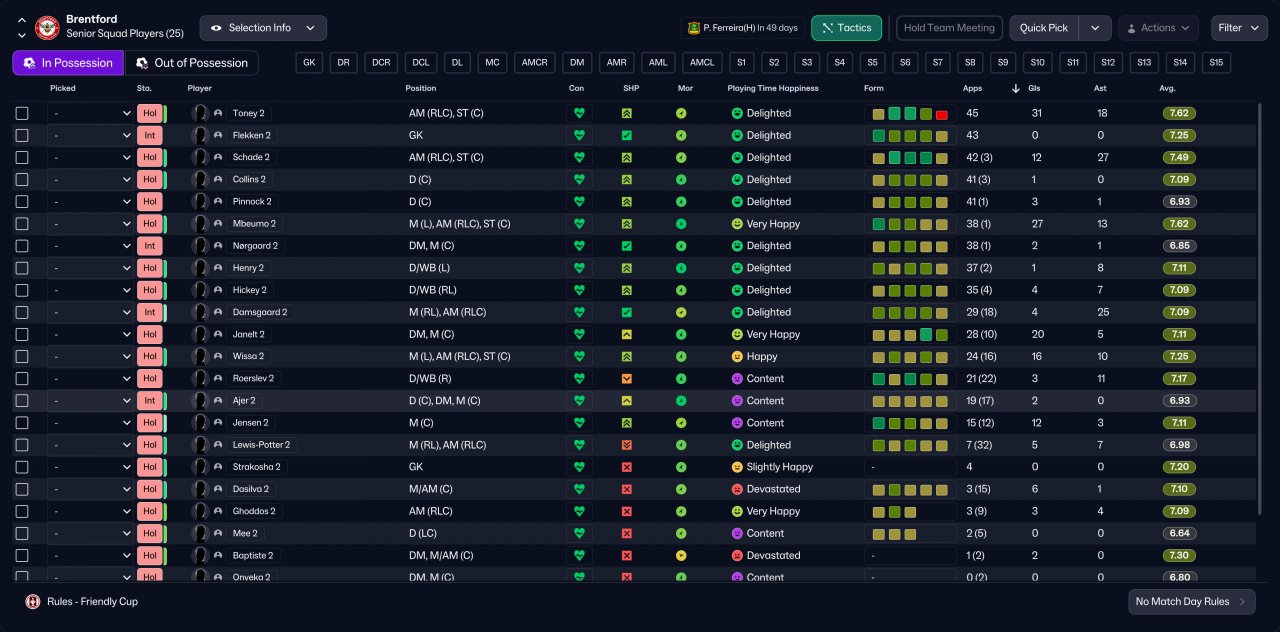
Task: Click the green sharpness checkmark icon for Flekken
Action: [x=626, y=135]
